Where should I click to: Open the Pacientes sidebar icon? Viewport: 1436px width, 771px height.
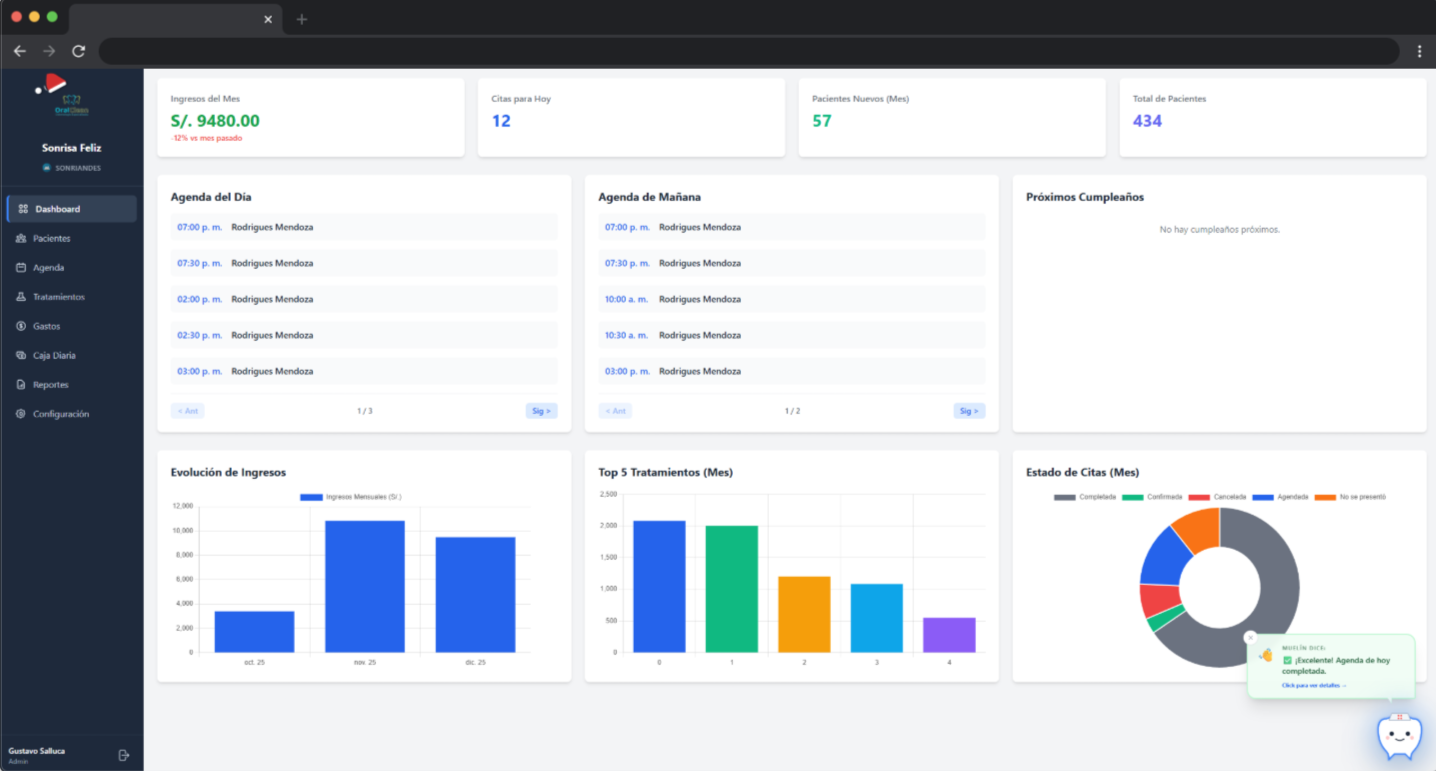21,239
